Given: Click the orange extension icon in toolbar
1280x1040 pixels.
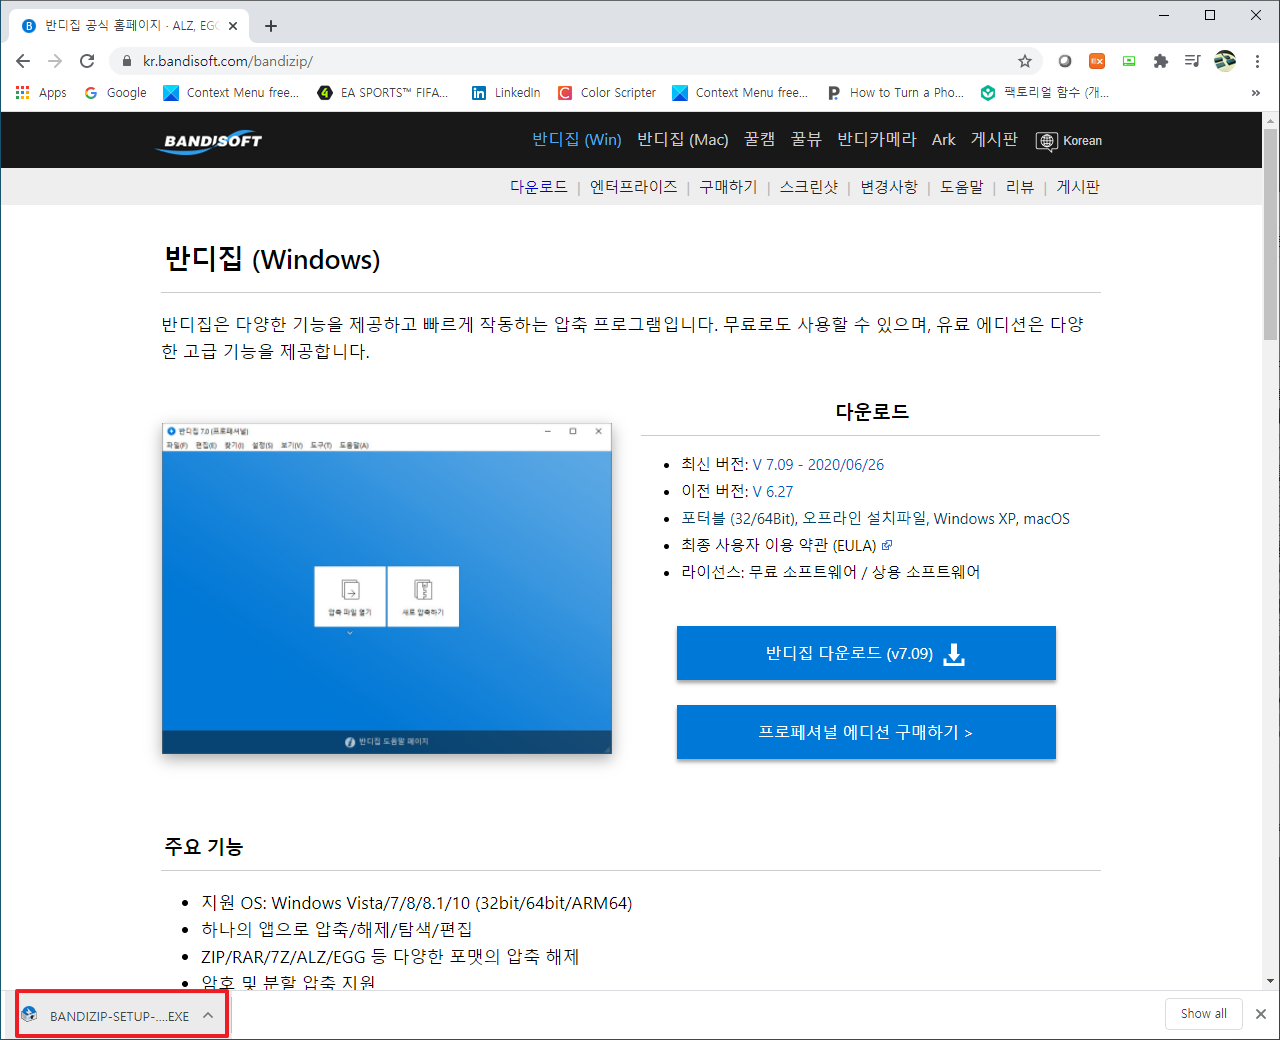Looking at the screenshot, I should [1097, 61].
